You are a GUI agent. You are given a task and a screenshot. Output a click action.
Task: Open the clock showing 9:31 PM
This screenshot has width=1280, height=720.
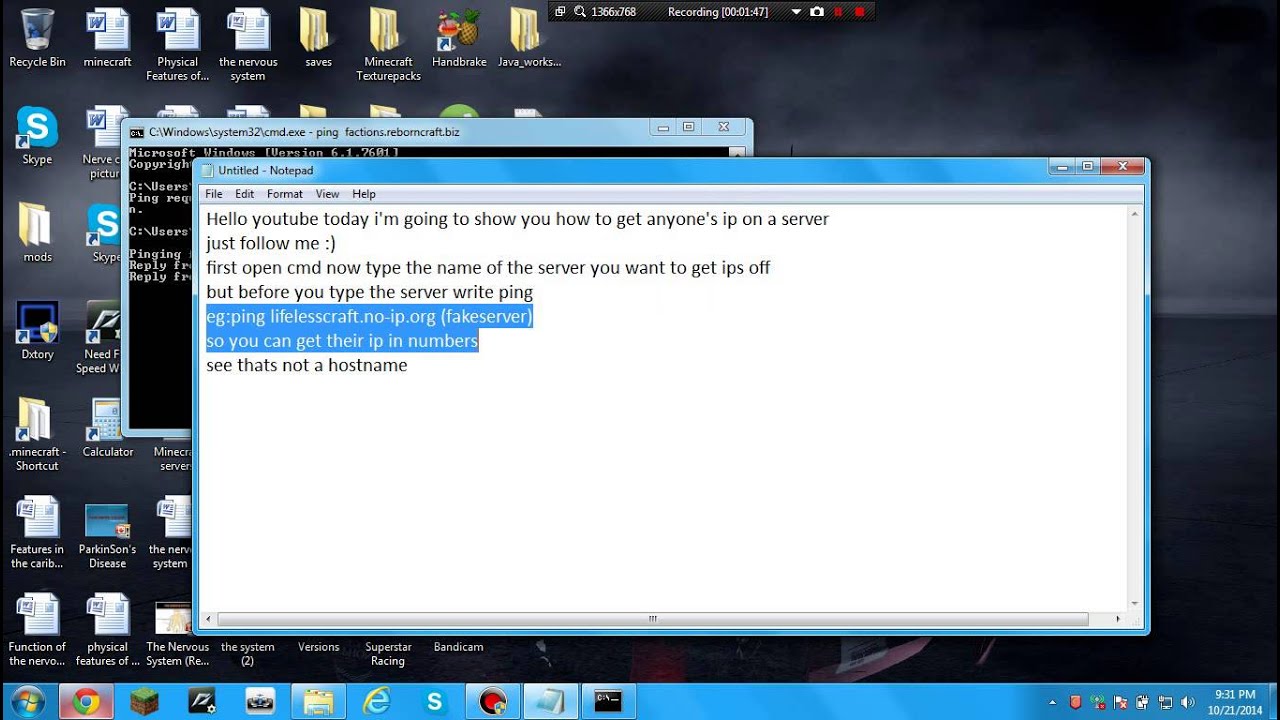[1235, 702]
